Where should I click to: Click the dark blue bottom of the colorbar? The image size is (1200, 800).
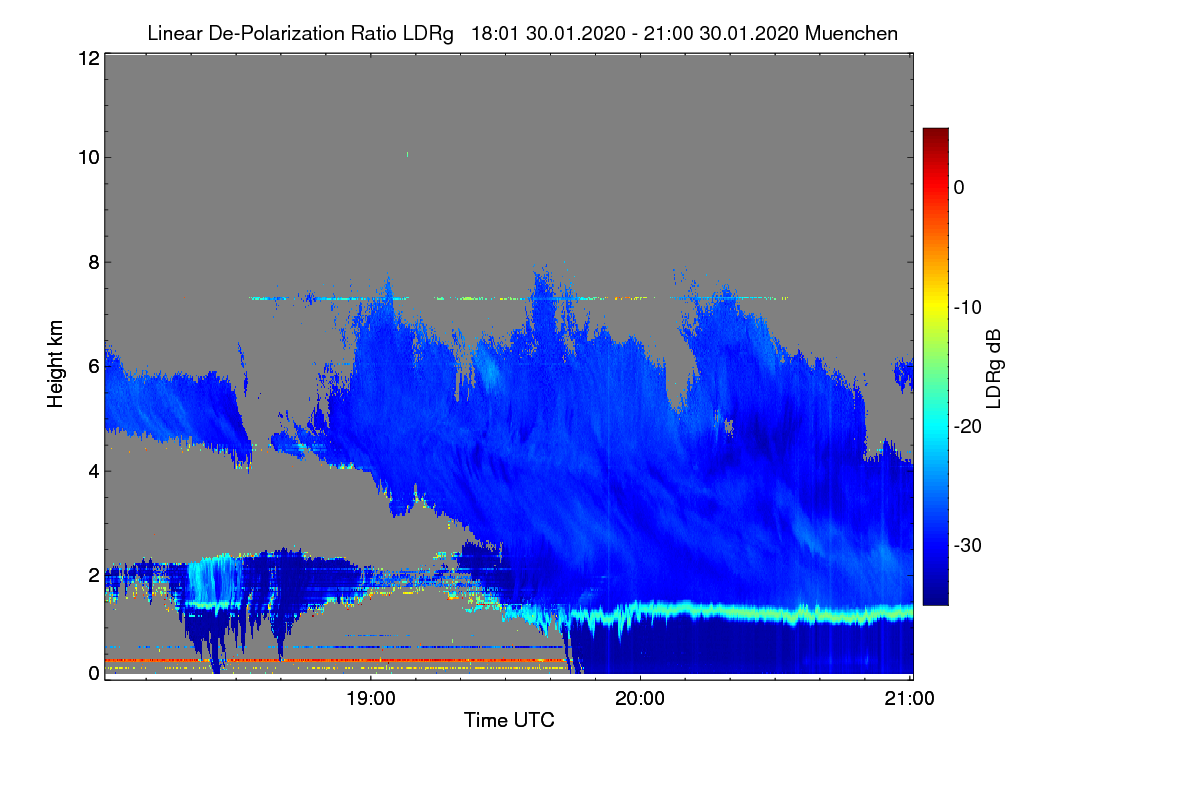935,597
